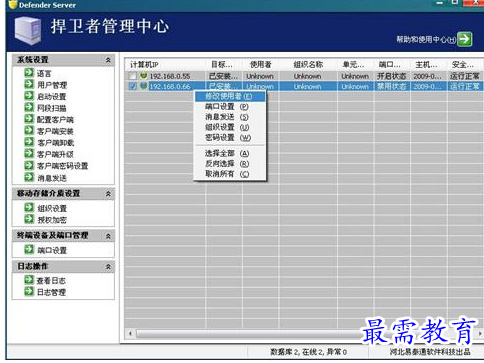Tick the checkbox for 192.168.0.55
Screen dimensions: 484x363
pyautogui.click(x=133, y=76)
